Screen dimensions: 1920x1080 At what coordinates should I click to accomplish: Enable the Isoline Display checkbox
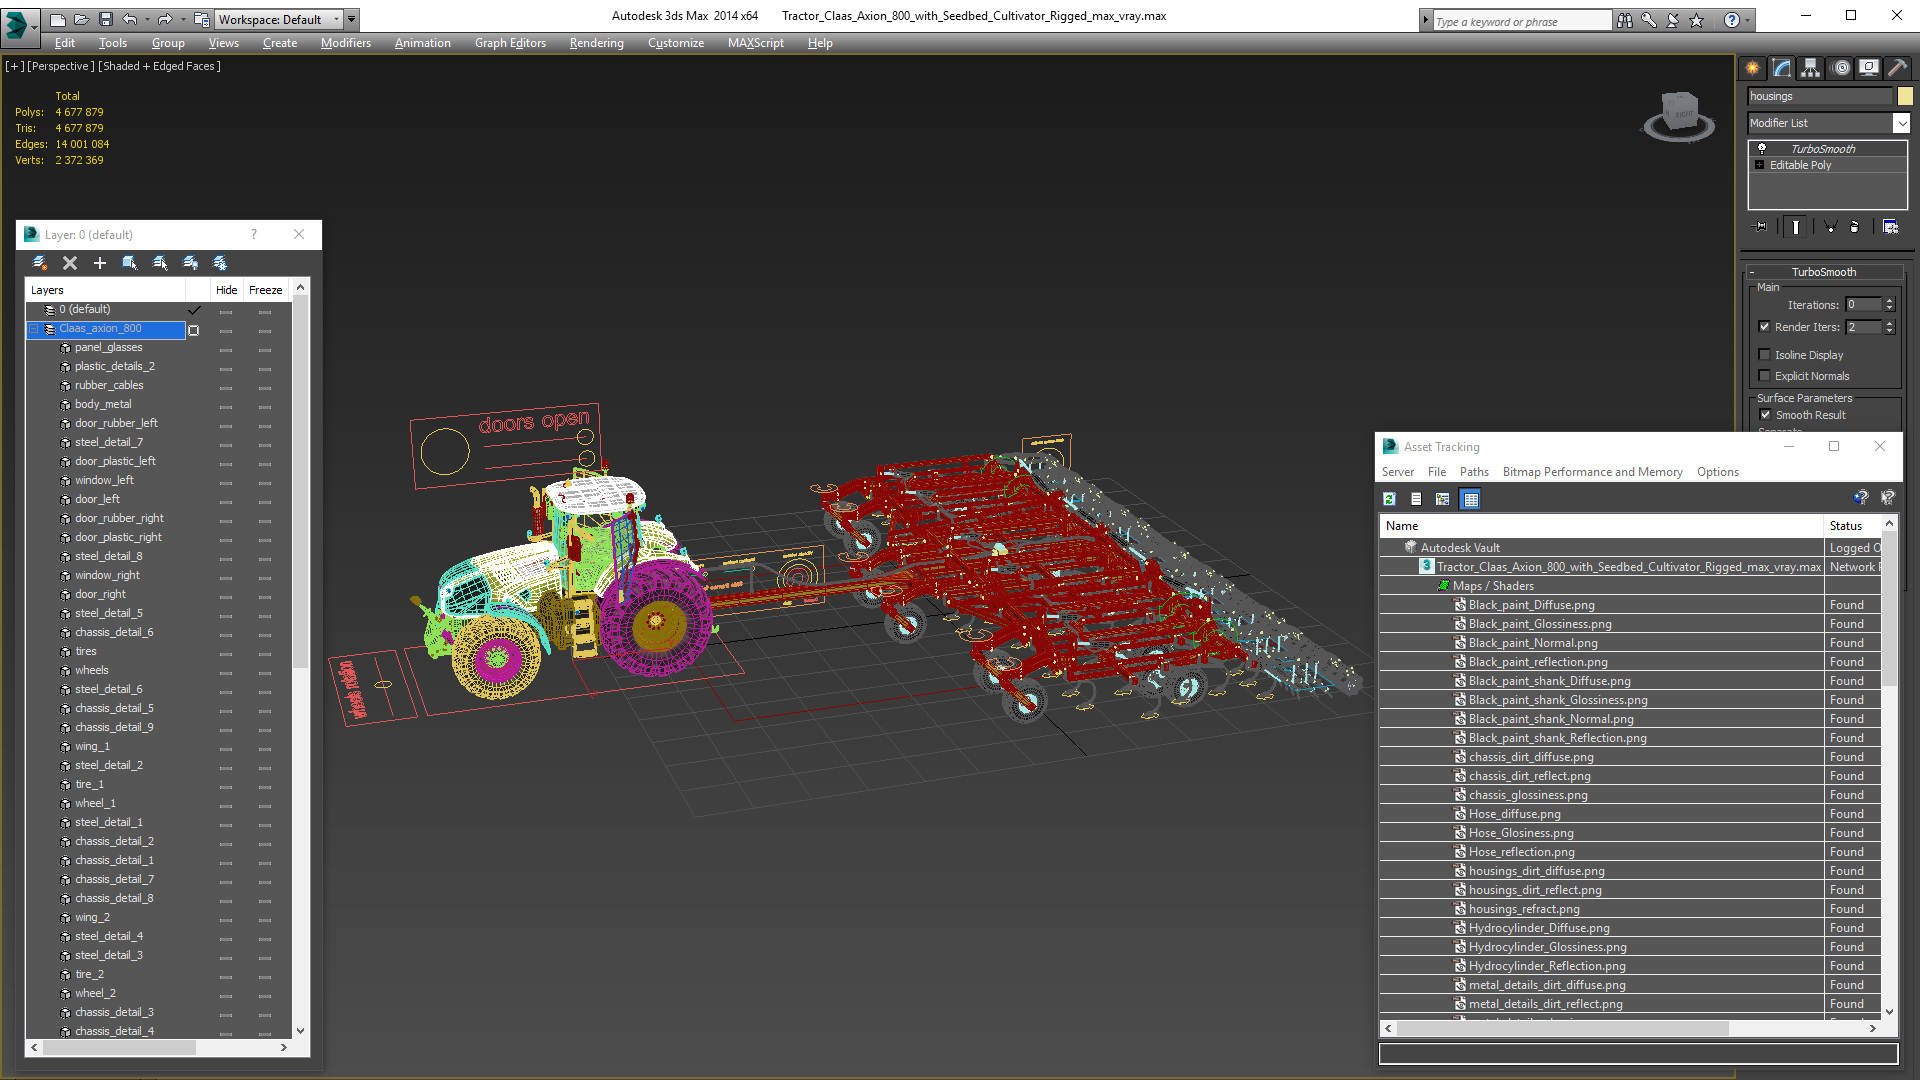coord(1765,355)
